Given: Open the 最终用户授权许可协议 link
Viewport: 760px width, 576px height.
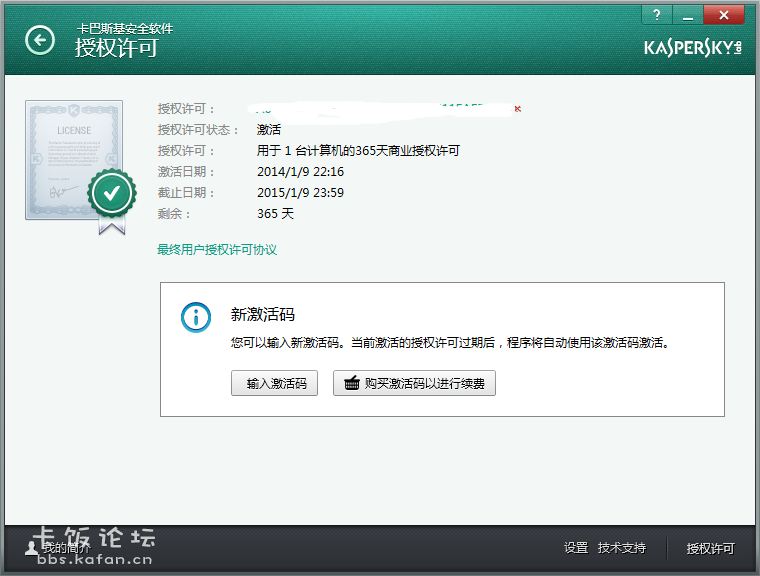Looking at the screenshot, I should [217, 250].
